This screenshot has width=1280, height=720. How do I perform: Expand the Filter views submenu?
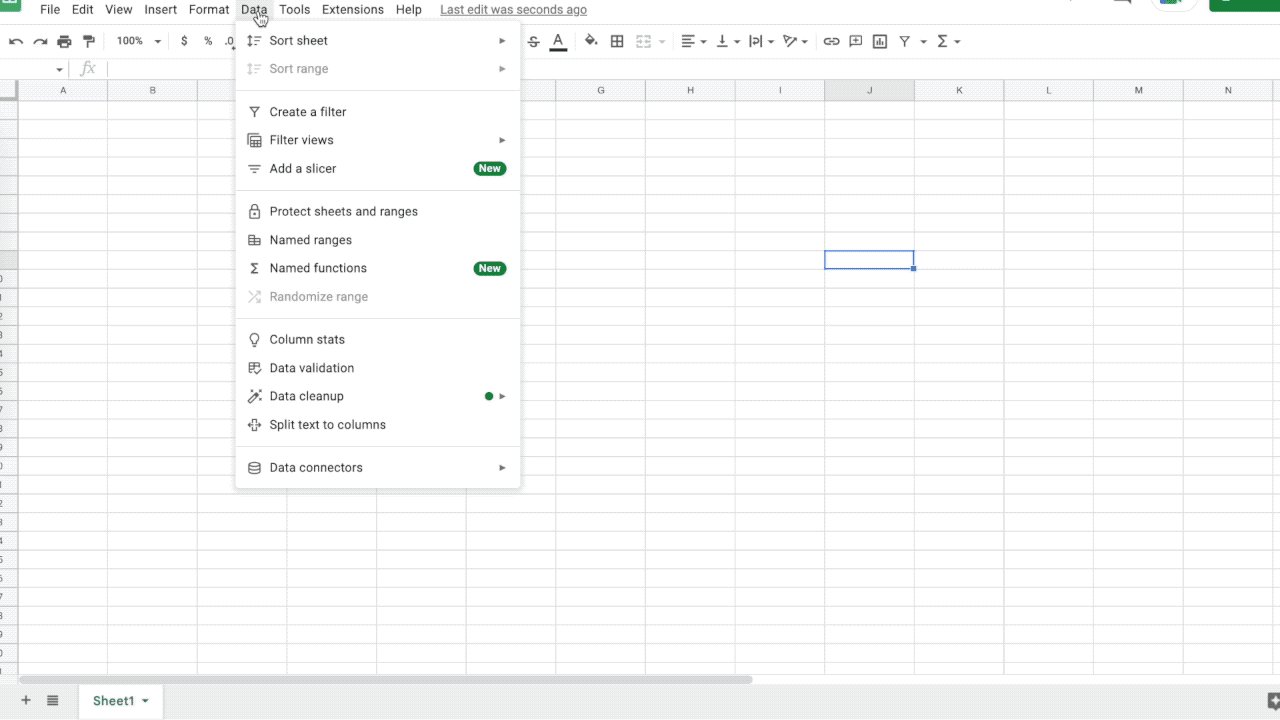click(378, 140)
